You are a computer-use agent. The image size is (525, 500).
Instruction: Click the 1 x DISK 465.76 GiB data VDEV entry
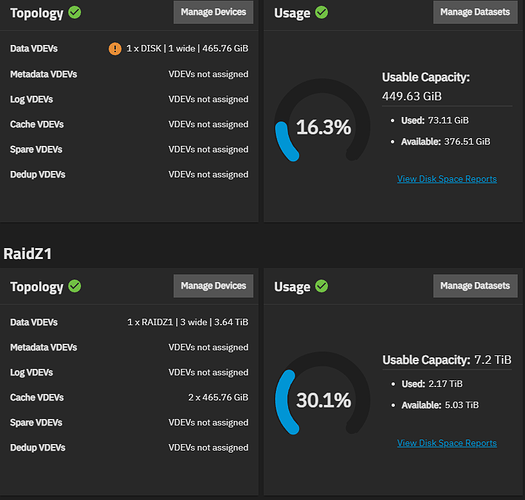(187, 49)
